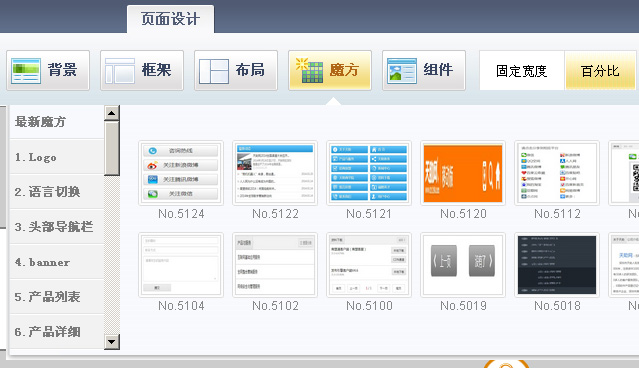Select the 4. banner category
Viewport: 639px width, 368px height.
(x=57, y=262)
